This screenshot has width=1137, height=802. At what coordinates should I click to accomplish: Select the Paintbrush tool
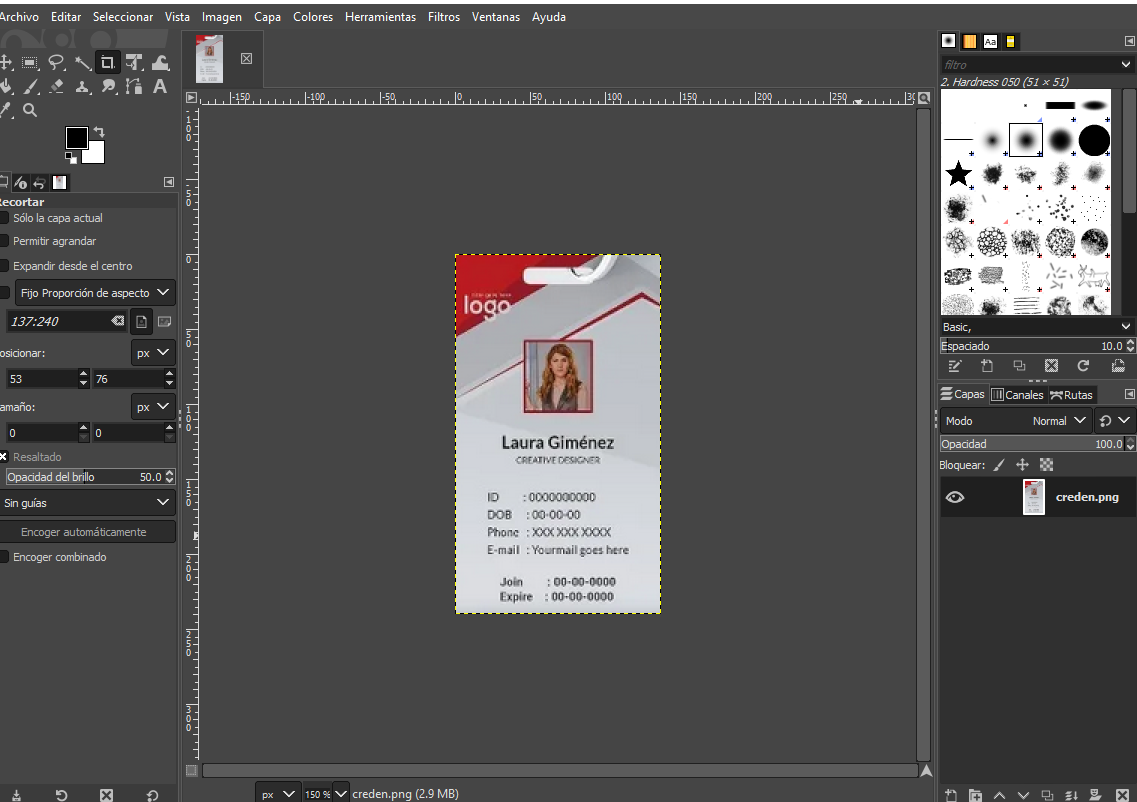[x=31, y=87]
